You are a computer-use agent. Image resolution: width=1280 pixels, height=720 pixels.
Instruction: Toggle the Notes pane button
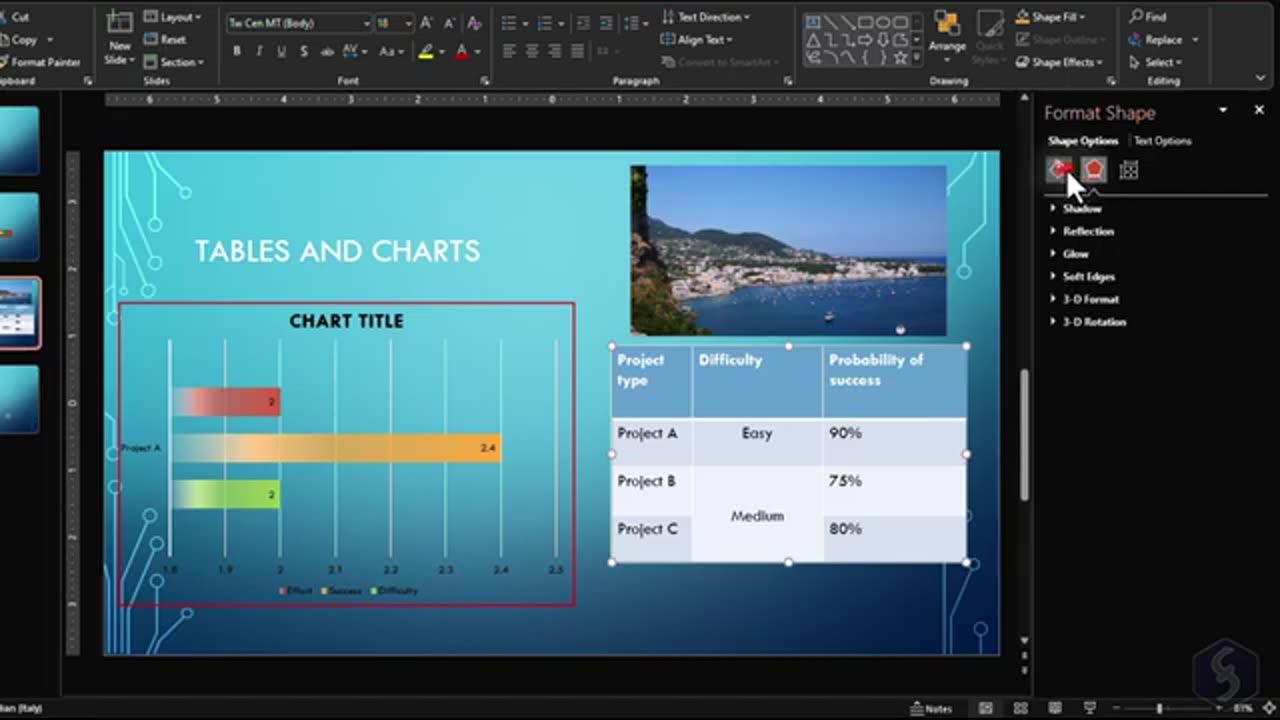pos(931,708)
